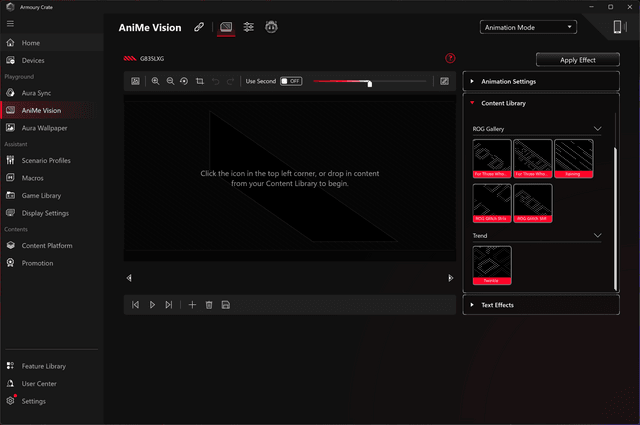This screenshot has height=425, width=640.
Task: Open Aura Wallpaper
Action: point(51,128)
